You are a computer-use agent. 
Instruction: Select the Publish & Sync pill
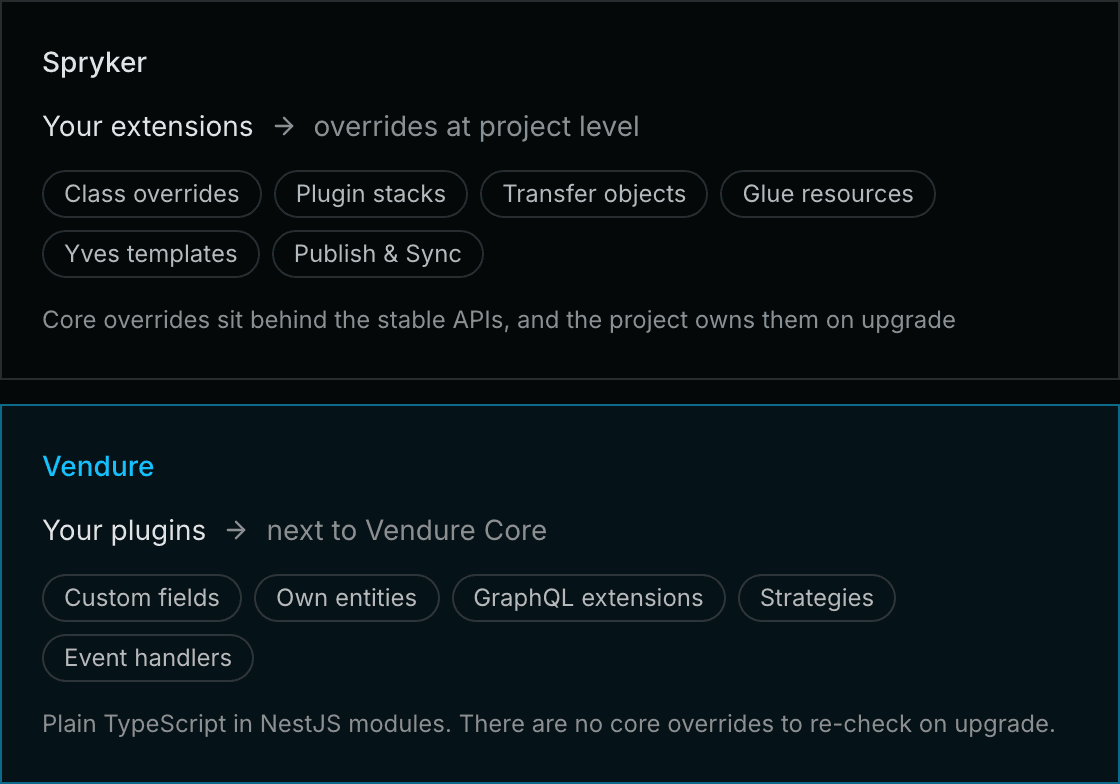(378, 254)
